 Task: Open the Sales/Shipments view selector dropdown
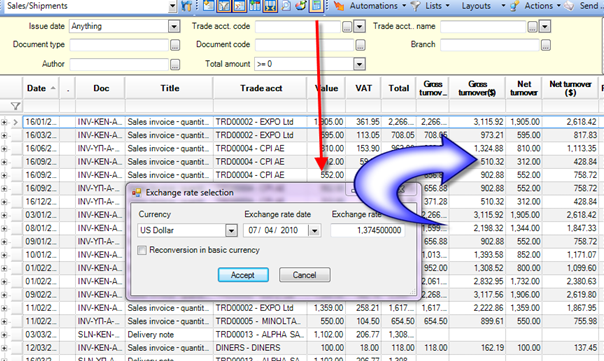pos(173,6)
